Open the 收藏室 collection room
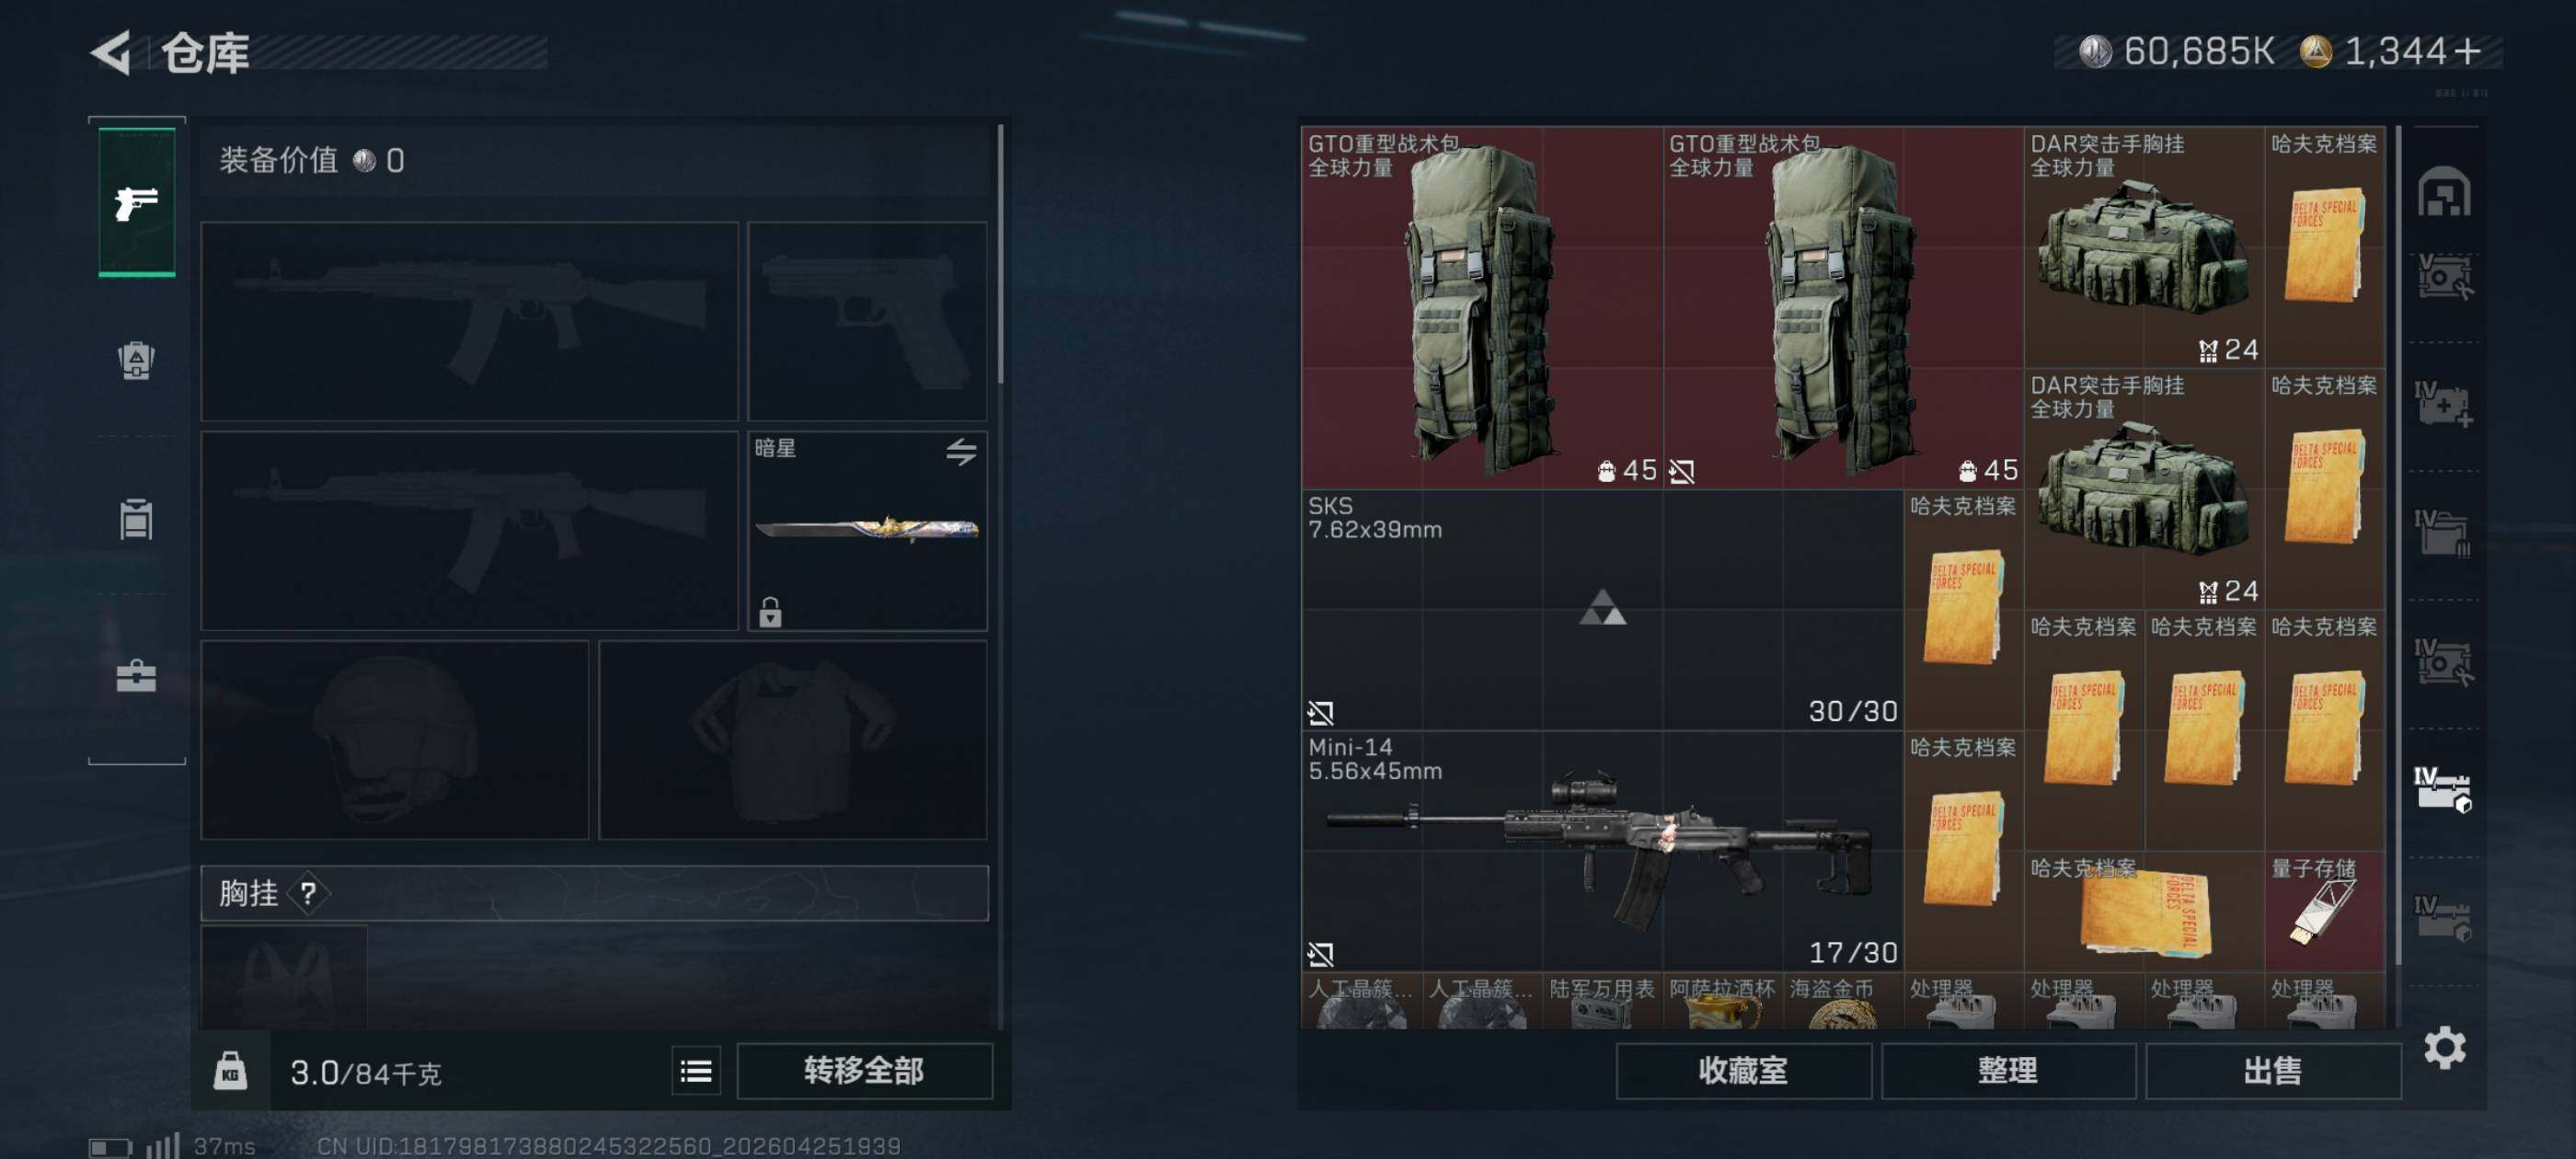Screen dimensions: 2576x1159 (1743, 1071)
